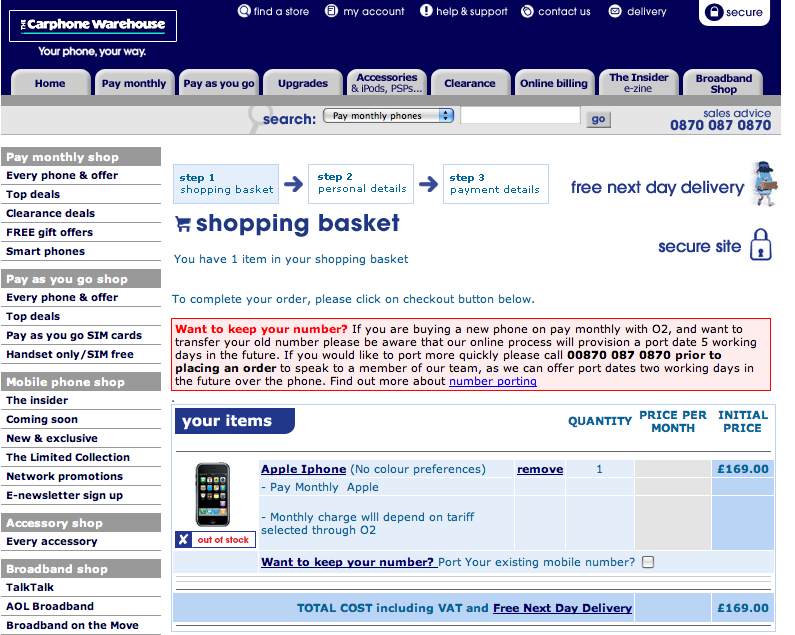Open Pay as you go SIM cards

point(74,335)
